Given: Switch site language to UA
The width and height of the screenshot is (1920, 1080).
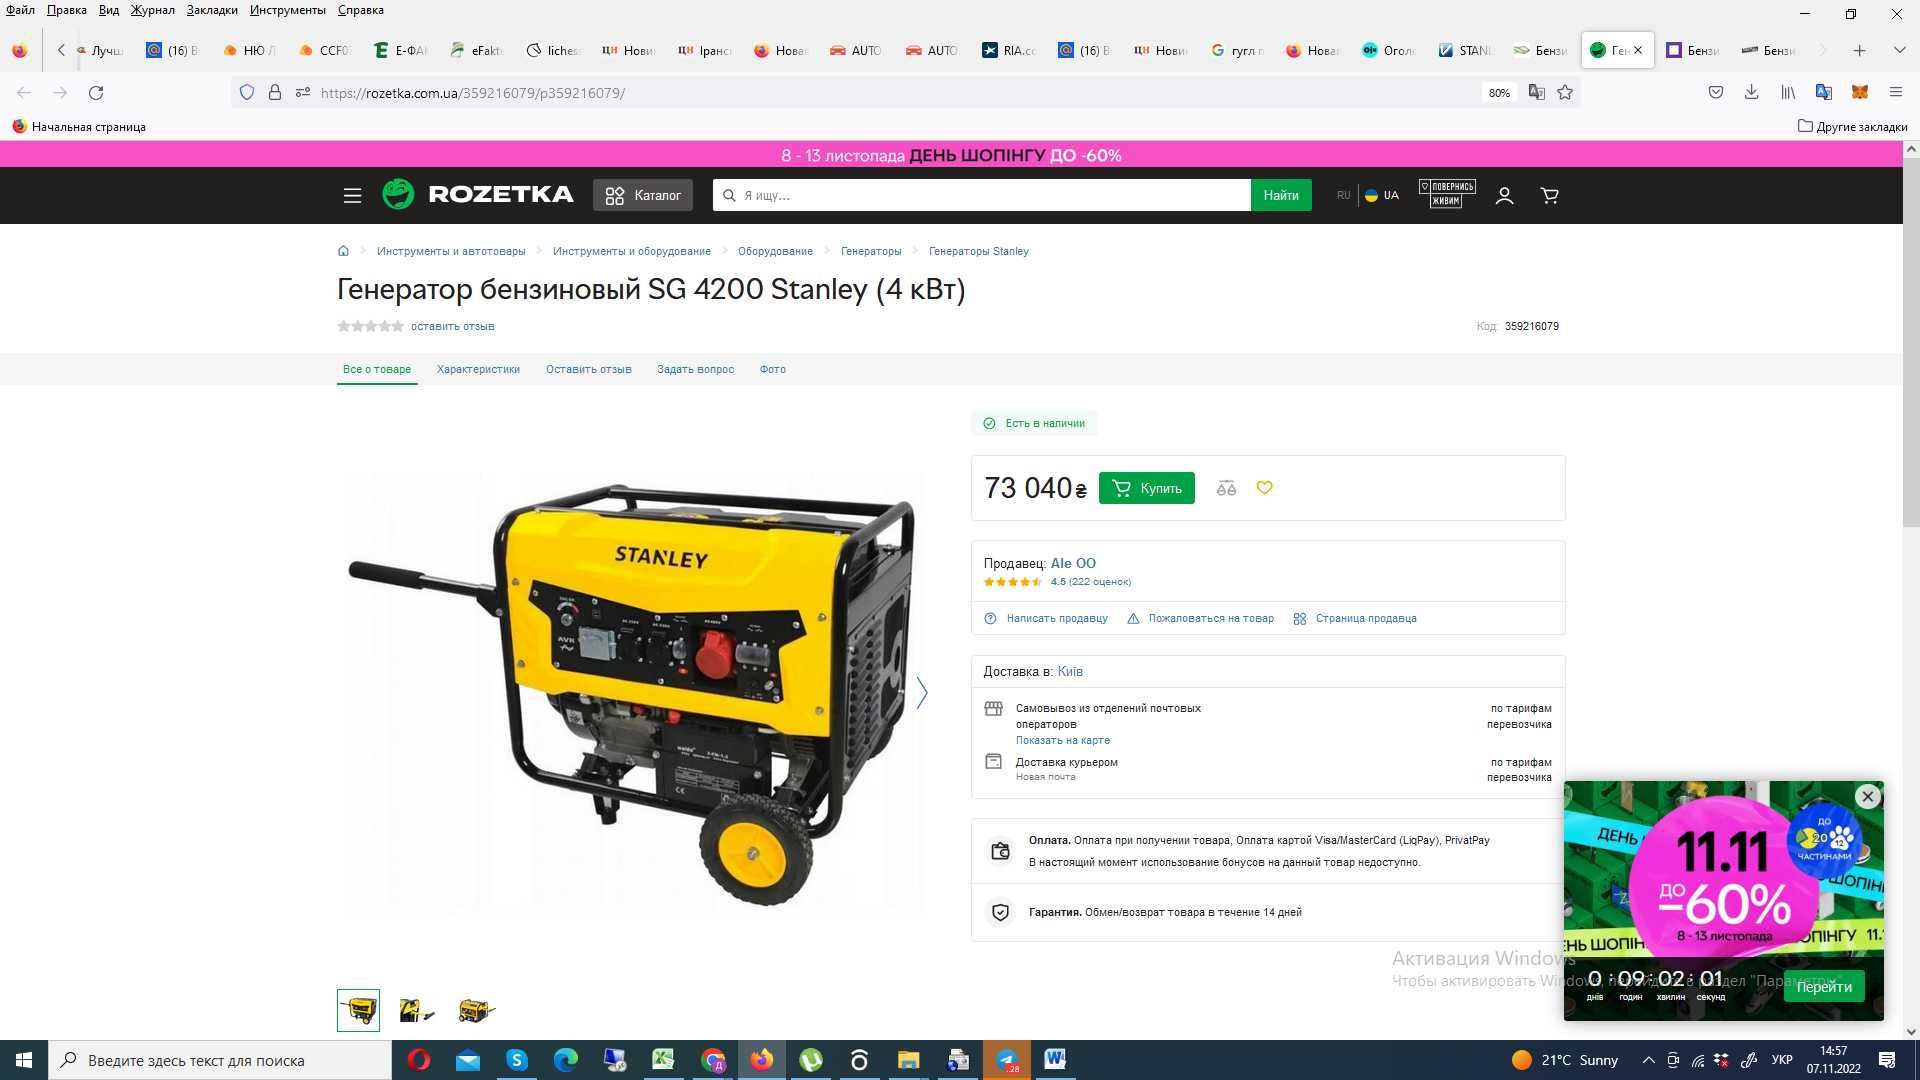Looking at the screenshot, I should (1382, 195).
